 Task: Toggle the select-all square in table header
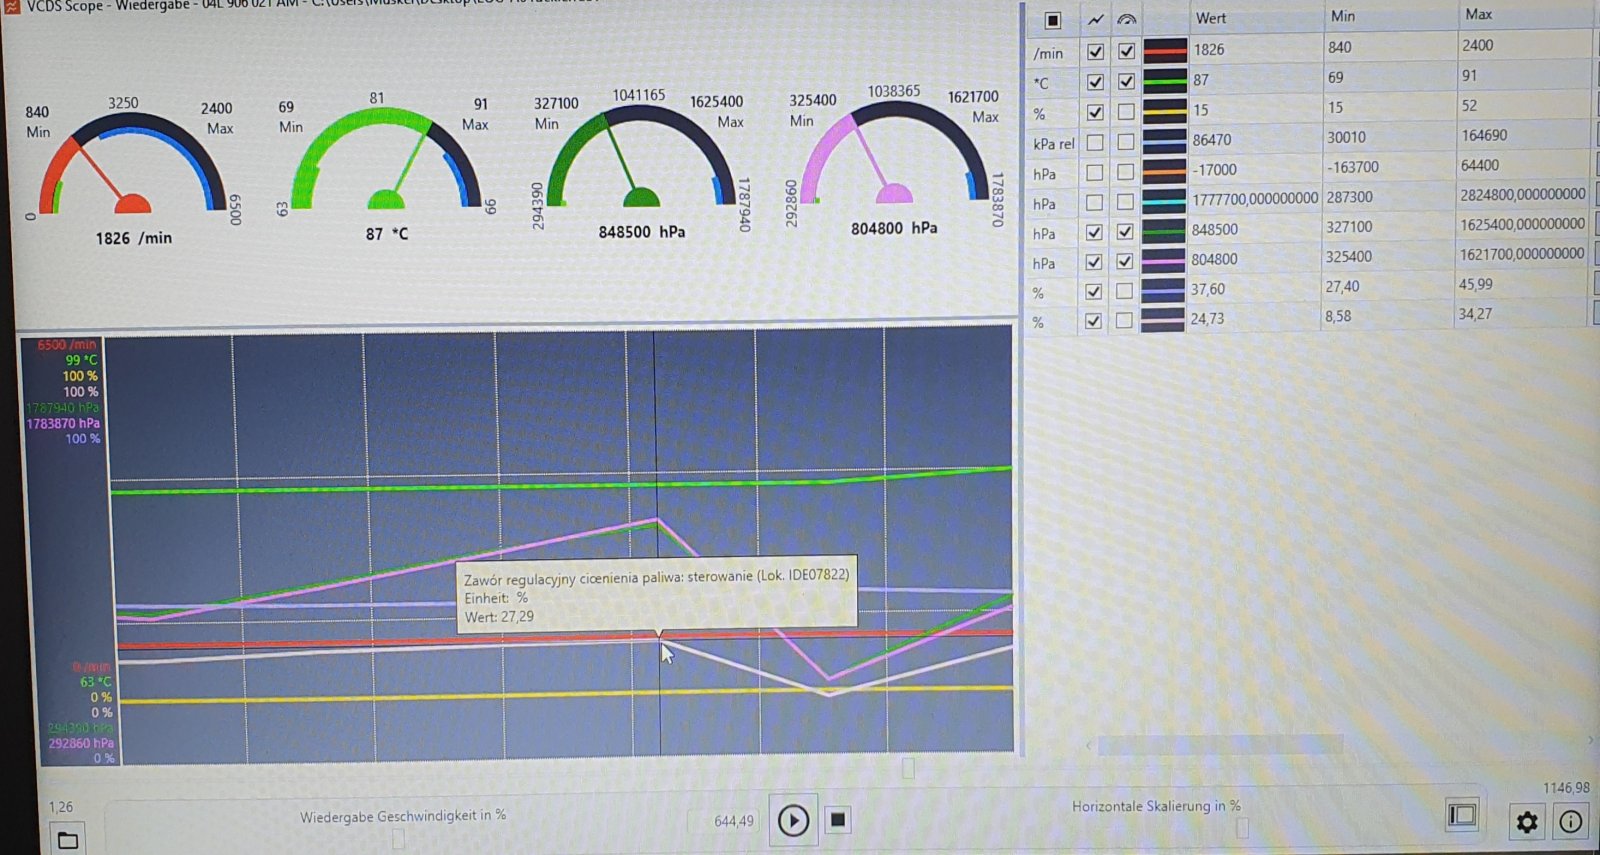pos(1052,20)
